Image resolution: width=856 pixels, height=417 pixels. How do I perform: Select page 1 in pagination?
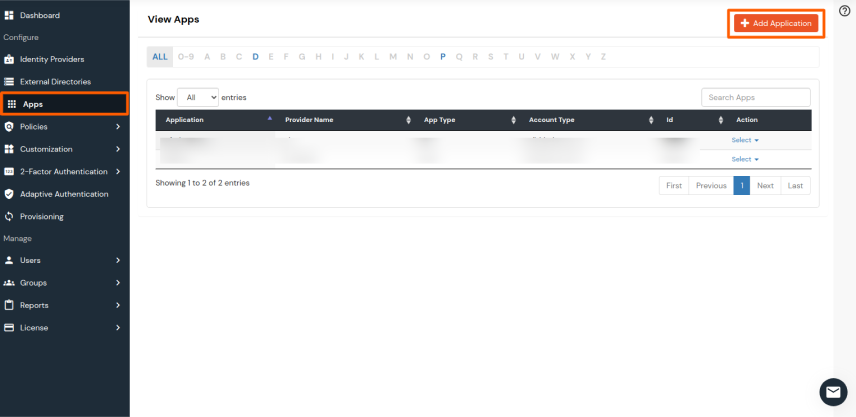coord(742,186)
